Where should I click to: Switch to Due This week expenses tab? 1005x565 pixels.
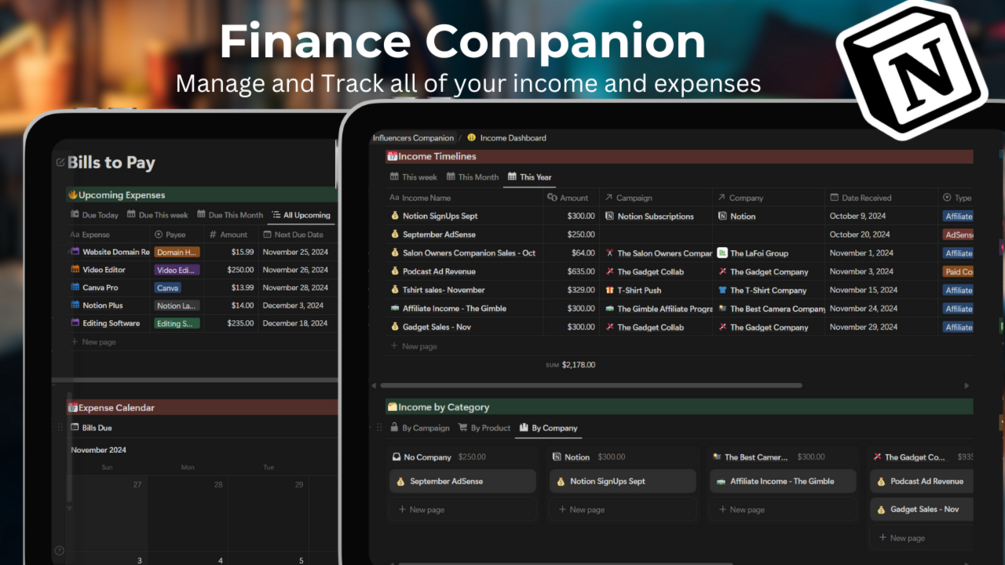(157, 215)
